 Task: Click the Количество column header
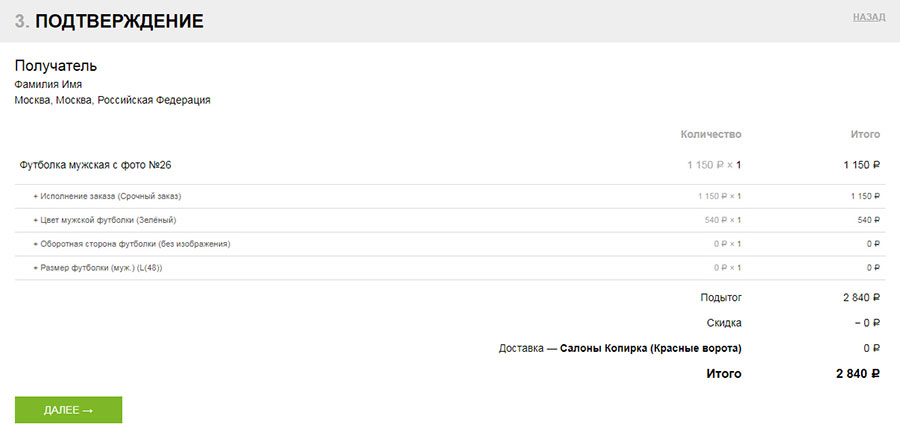tap(711, 134)
